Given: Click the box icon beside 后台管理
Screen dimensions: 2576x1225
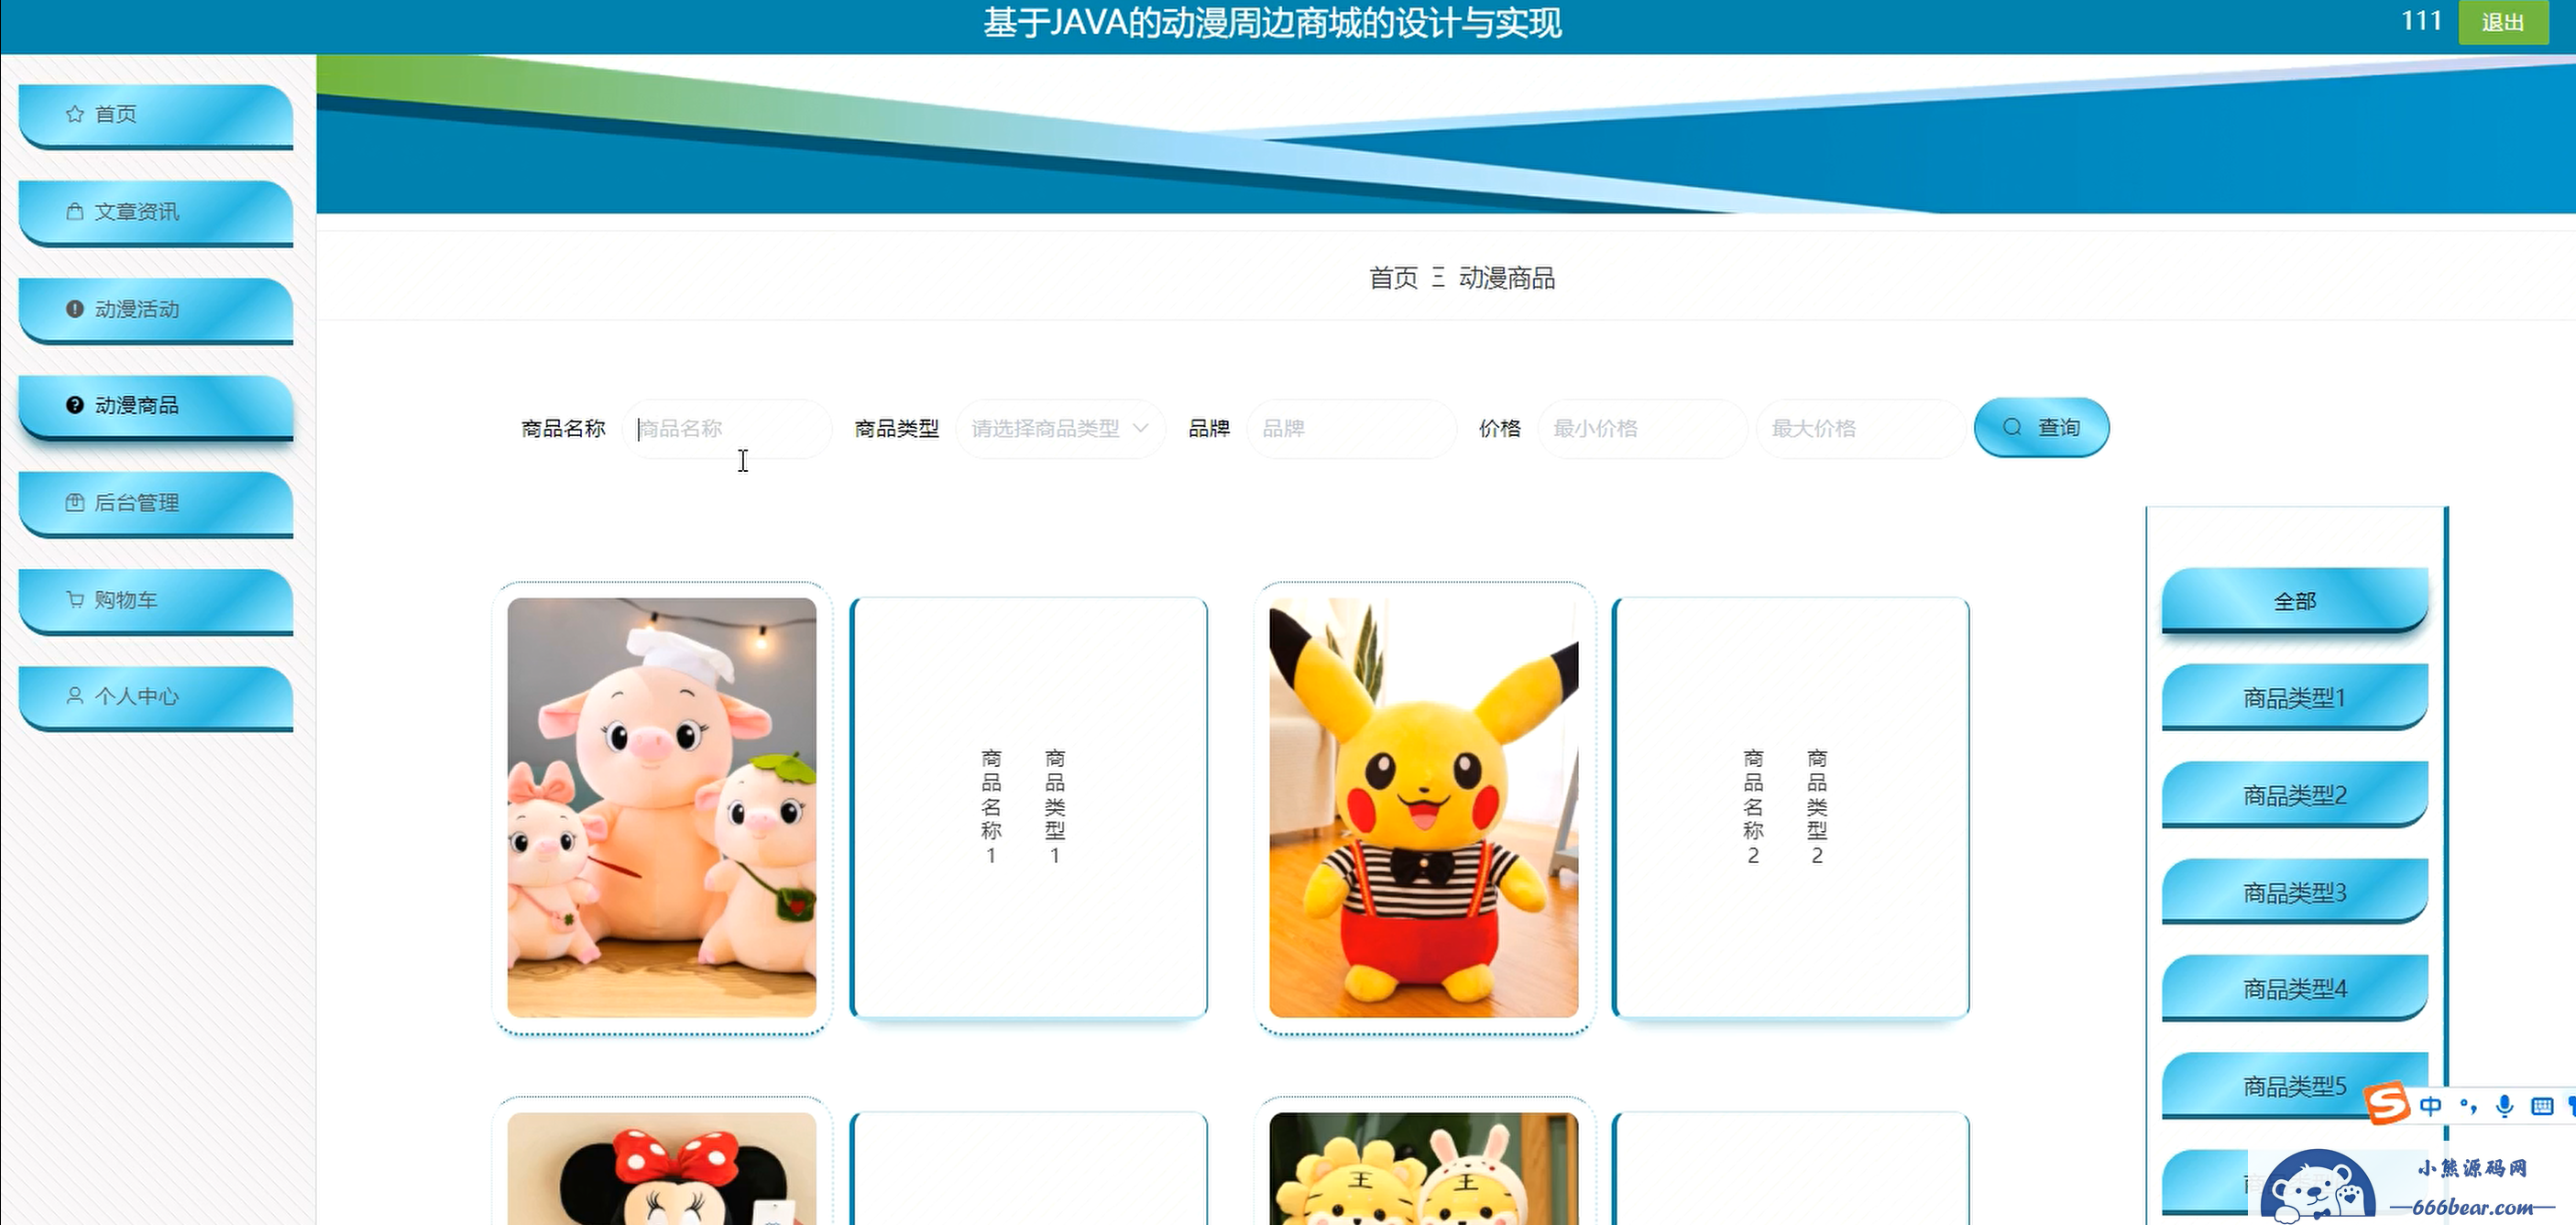Looking at the screenshot, I should 74,503.
